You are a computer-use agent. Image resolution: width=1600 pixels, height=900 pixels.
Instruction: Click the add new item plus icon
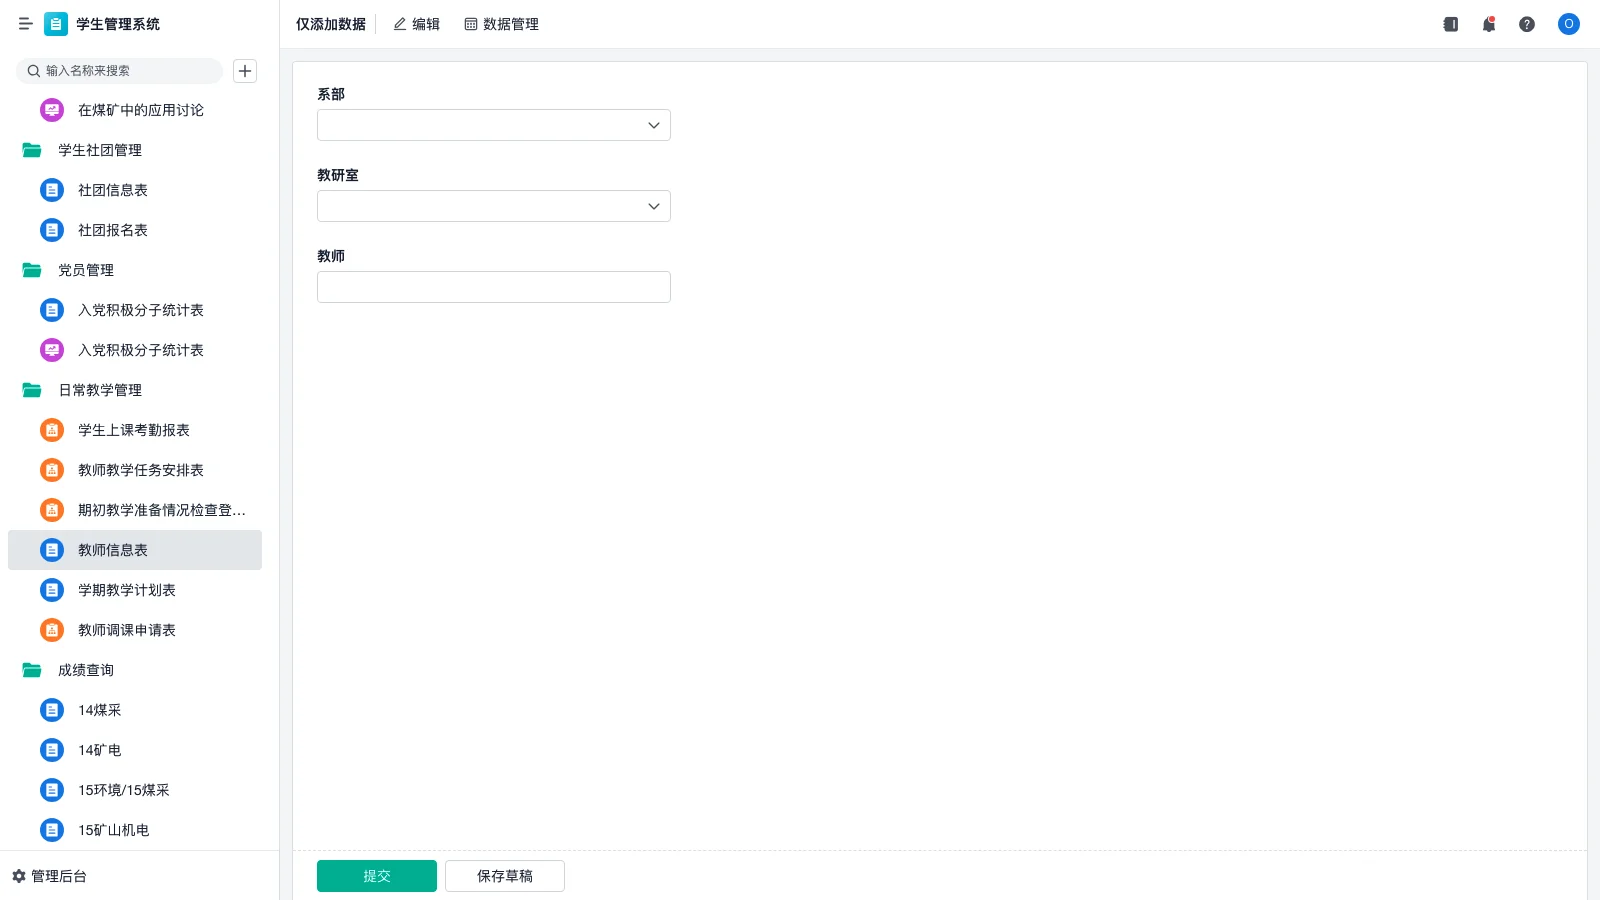pos(245,71)
